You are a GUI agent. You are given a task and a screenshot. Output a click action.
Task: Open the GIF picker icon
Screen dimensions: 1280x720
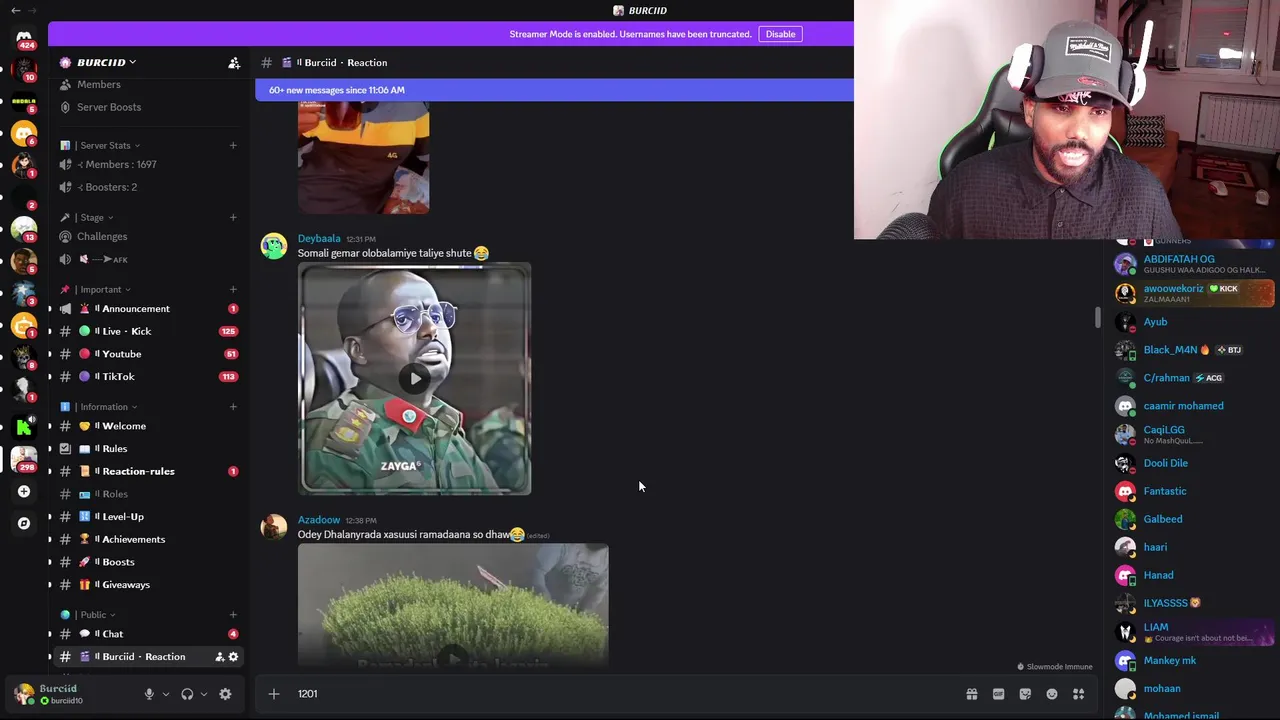point(998,694)
